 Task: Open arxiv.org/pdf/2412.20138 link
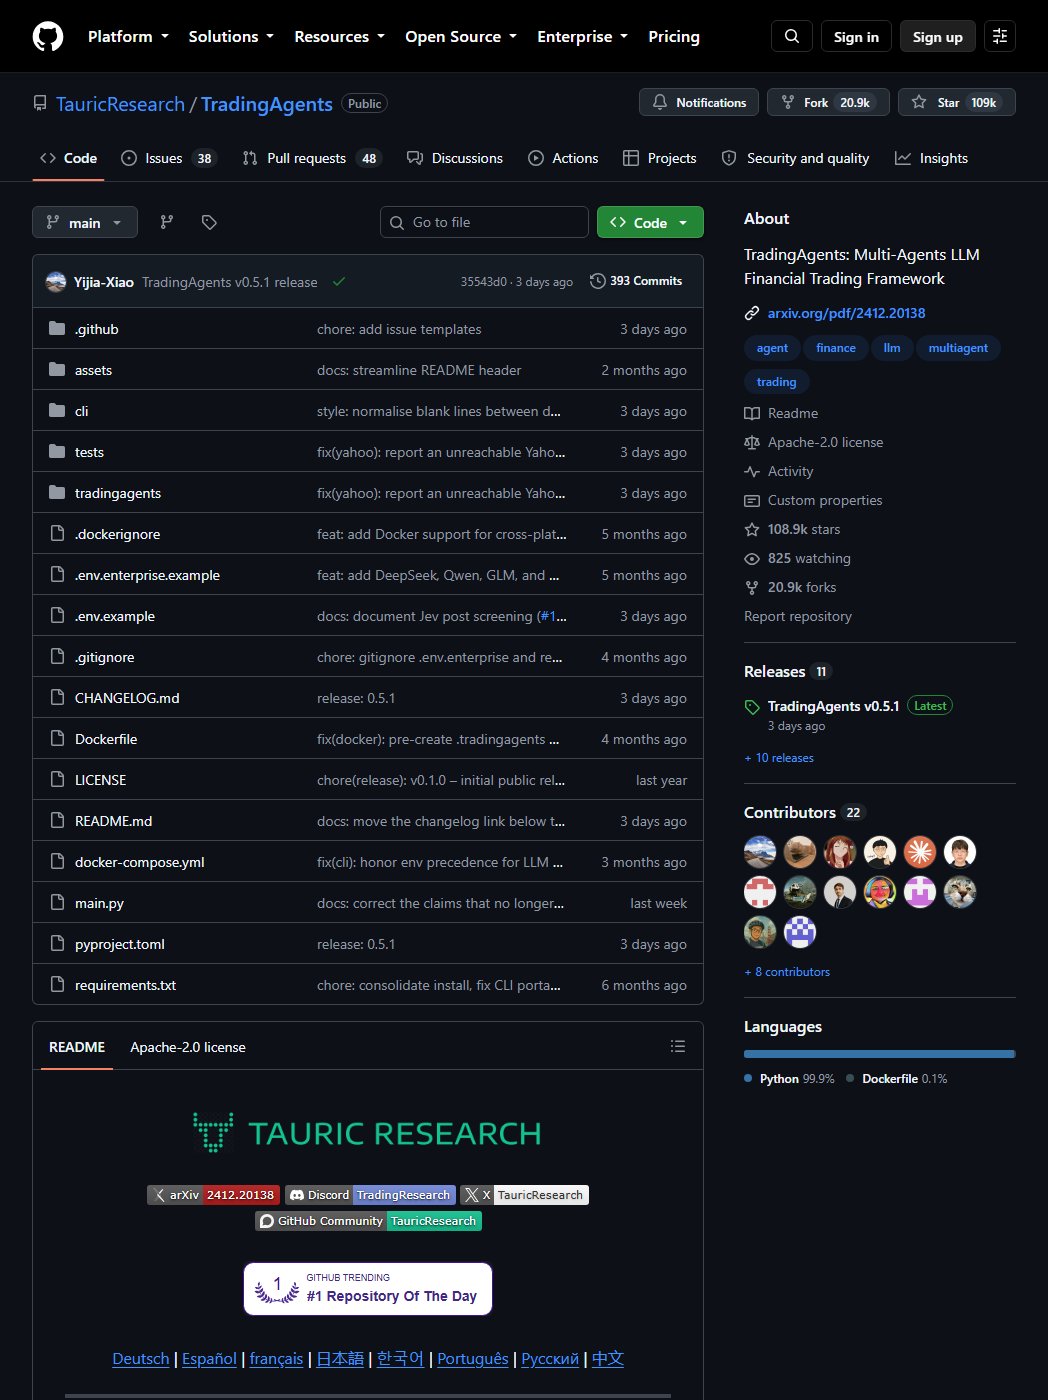point(846,313)
